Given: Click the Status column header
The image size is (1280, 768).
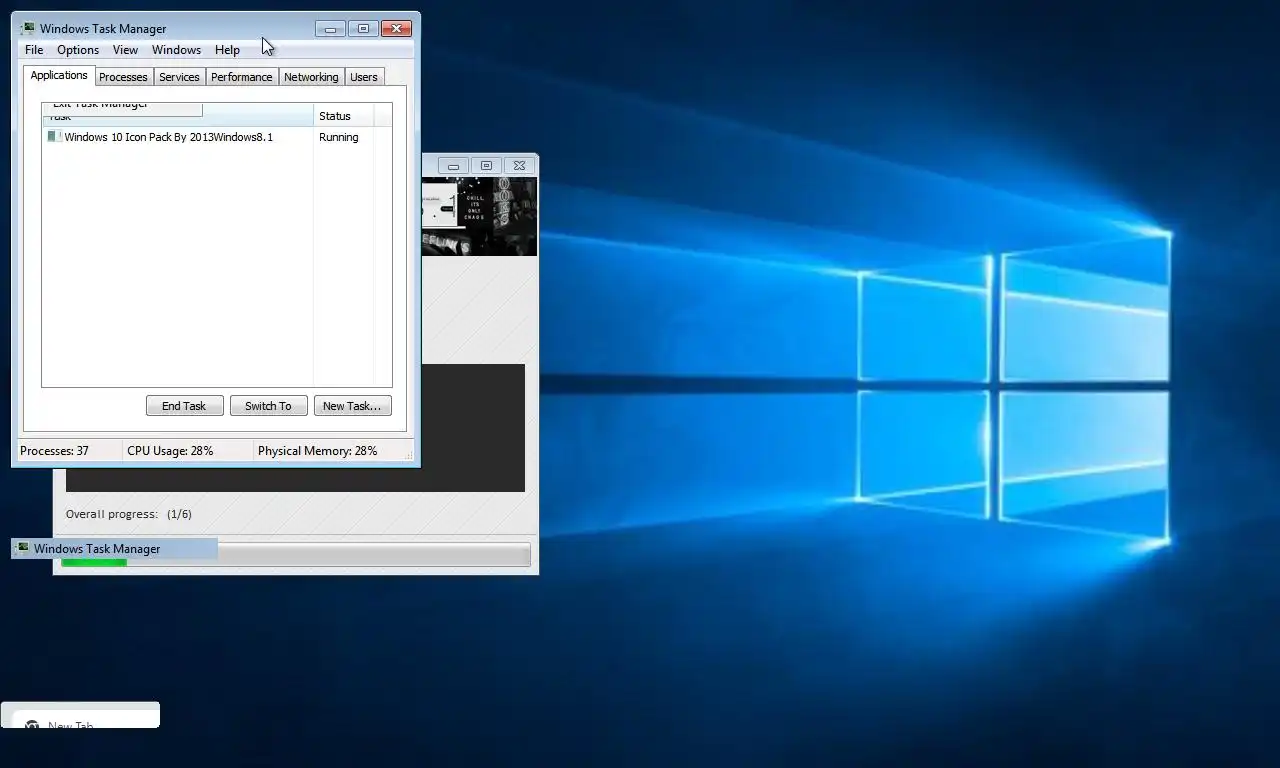Looking at the screenshot, I should pos(344,116).
